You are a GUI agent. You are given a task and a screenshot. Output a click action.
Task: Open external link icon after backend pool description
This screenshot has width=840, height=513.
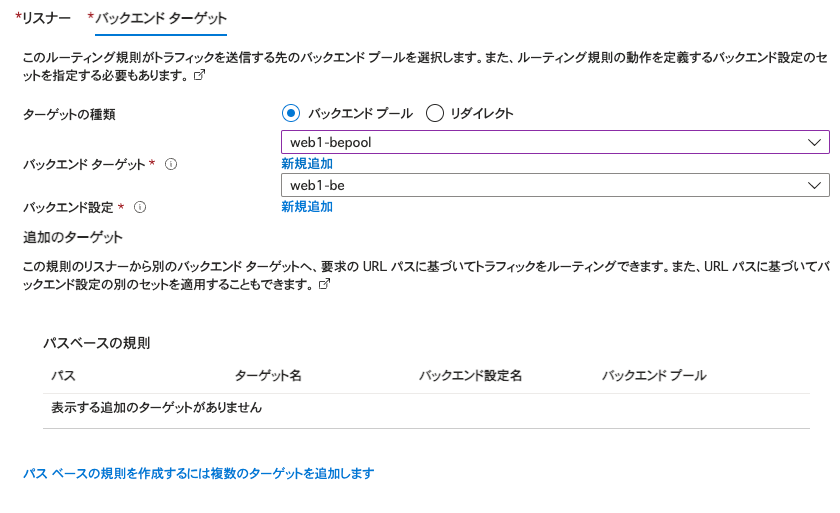[199, 75]
